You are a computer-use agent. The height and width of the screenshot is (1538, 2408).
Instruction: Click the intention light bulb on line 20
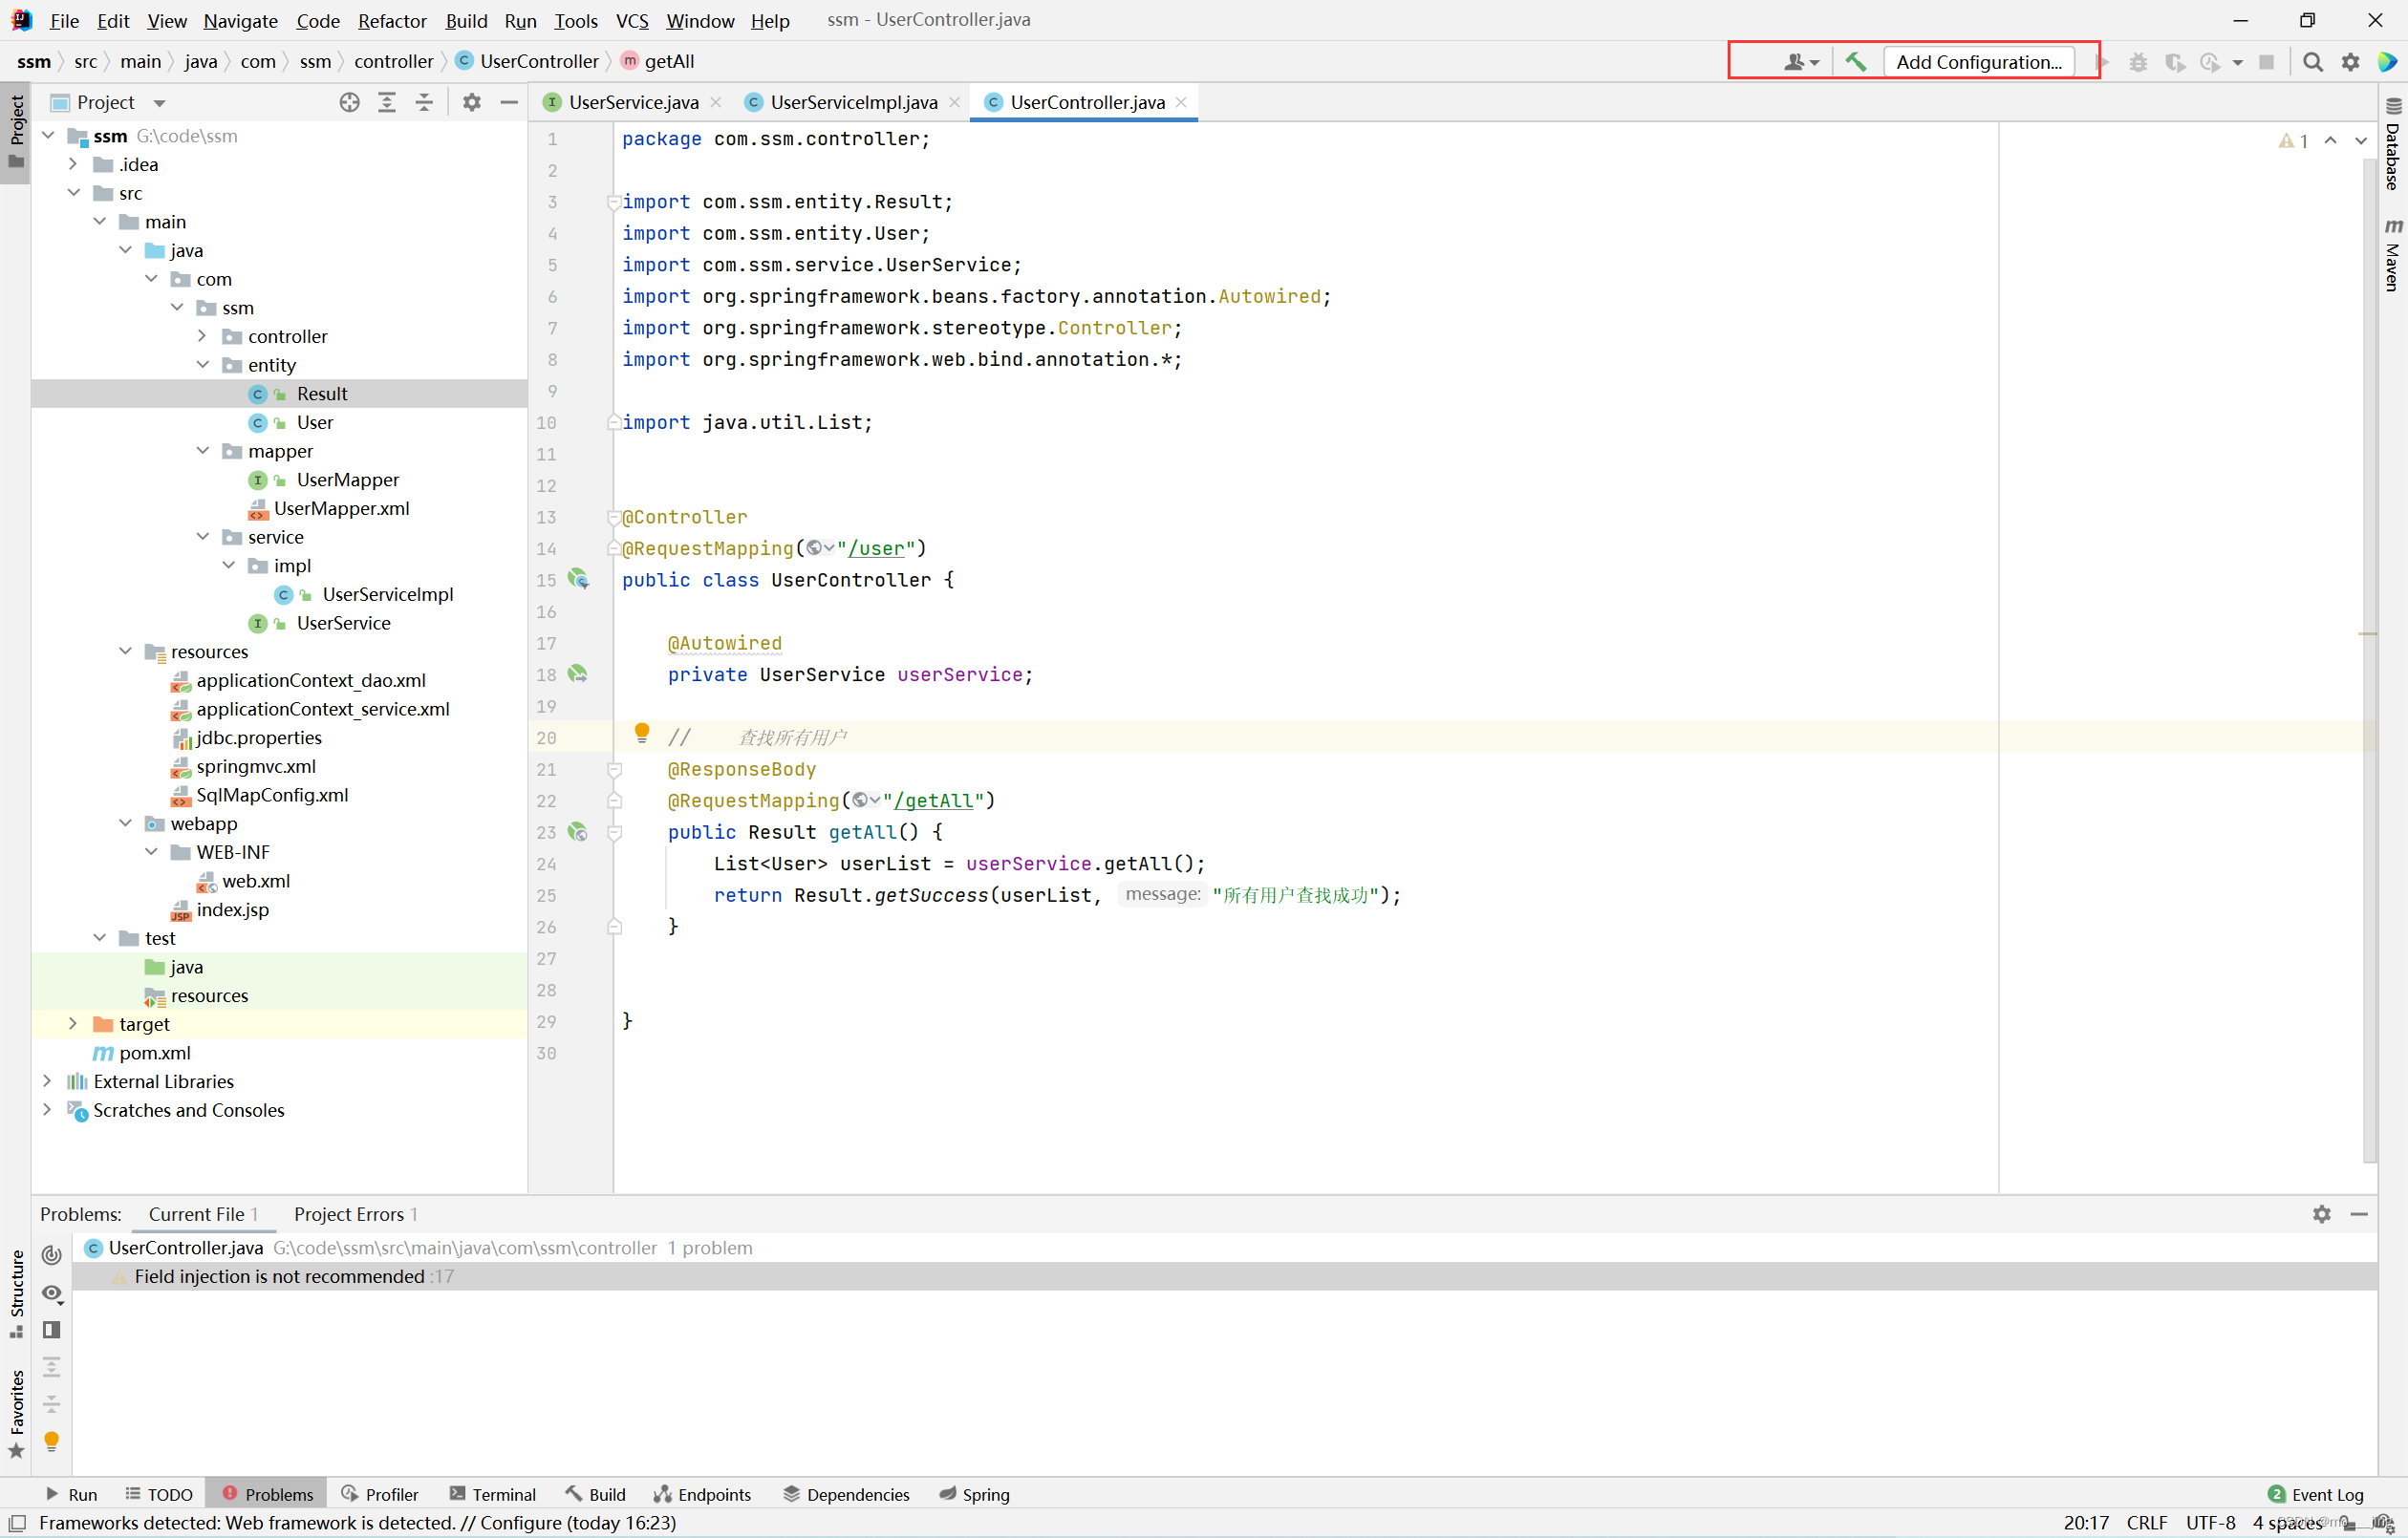tap(642, 733)
